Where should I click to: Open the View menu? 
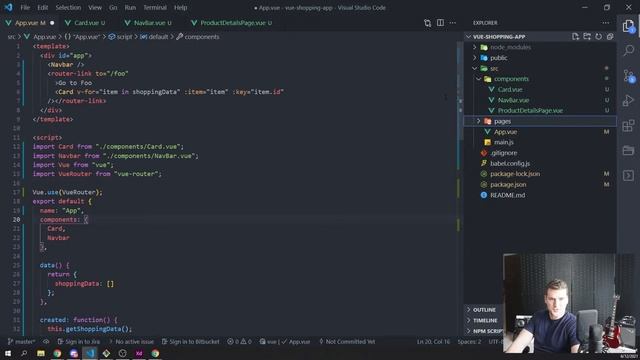[95, 7]
